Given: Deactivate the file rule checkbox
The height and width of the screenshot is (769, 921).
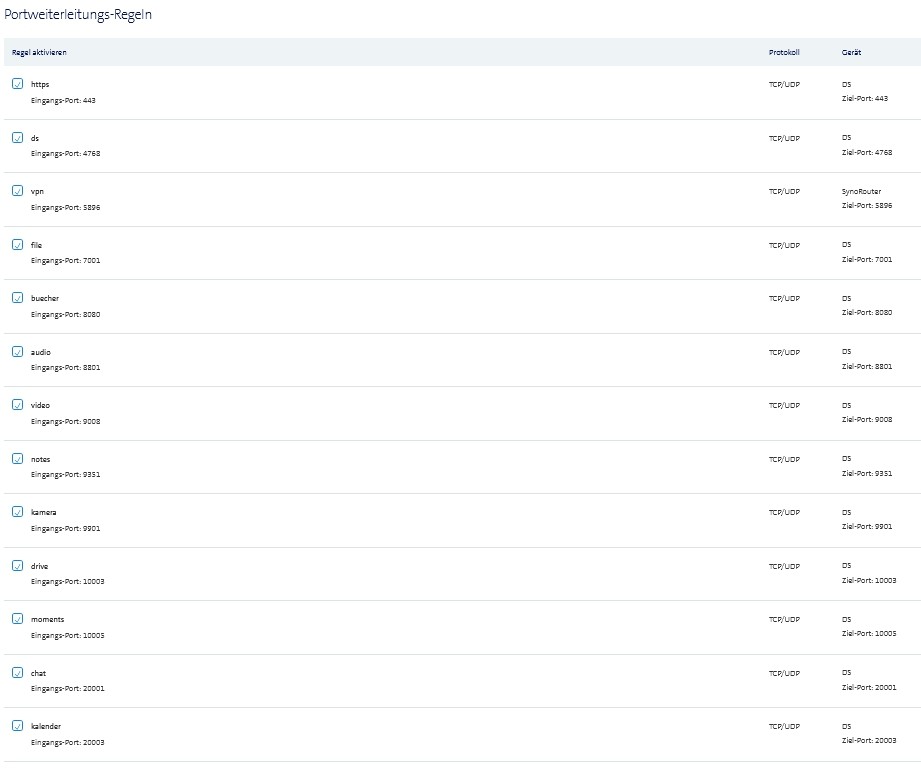Looking at the screenshot, I should point(17,244).
